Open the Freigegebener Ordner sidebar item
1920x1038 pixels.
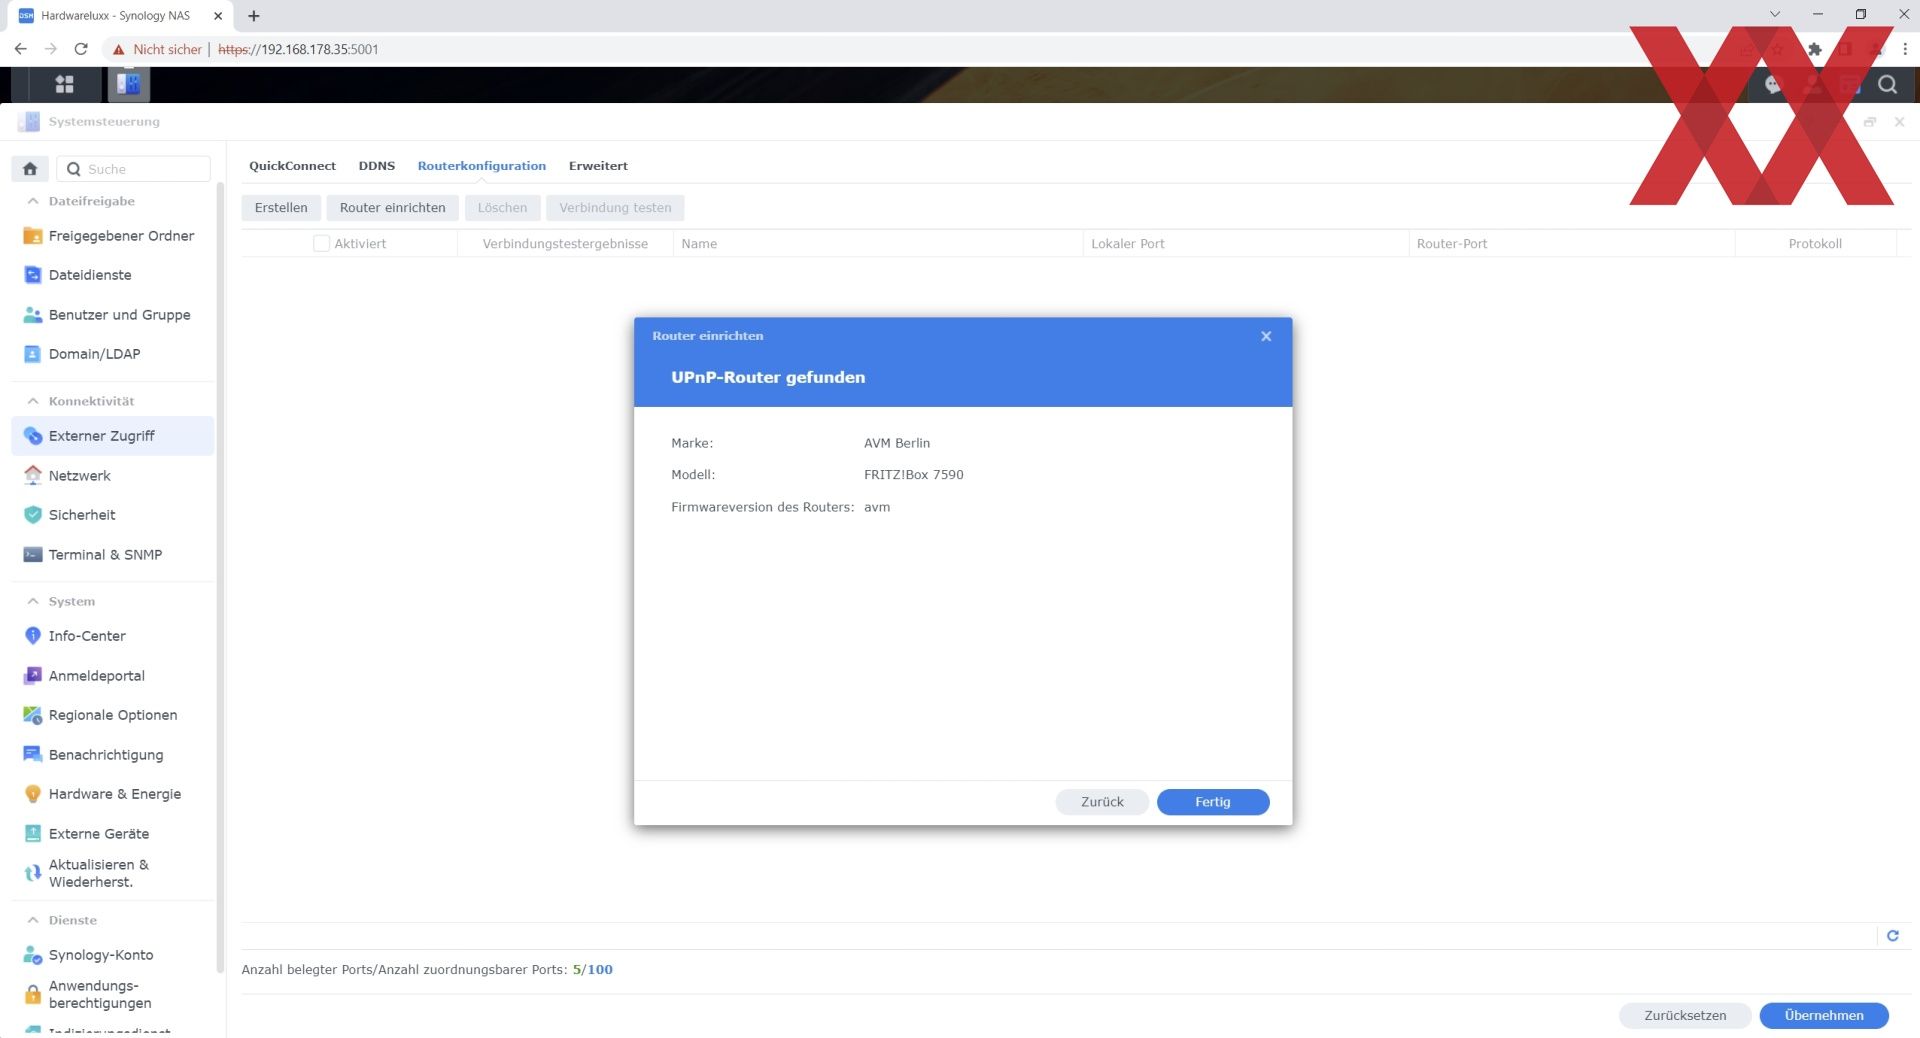[113, 236]
